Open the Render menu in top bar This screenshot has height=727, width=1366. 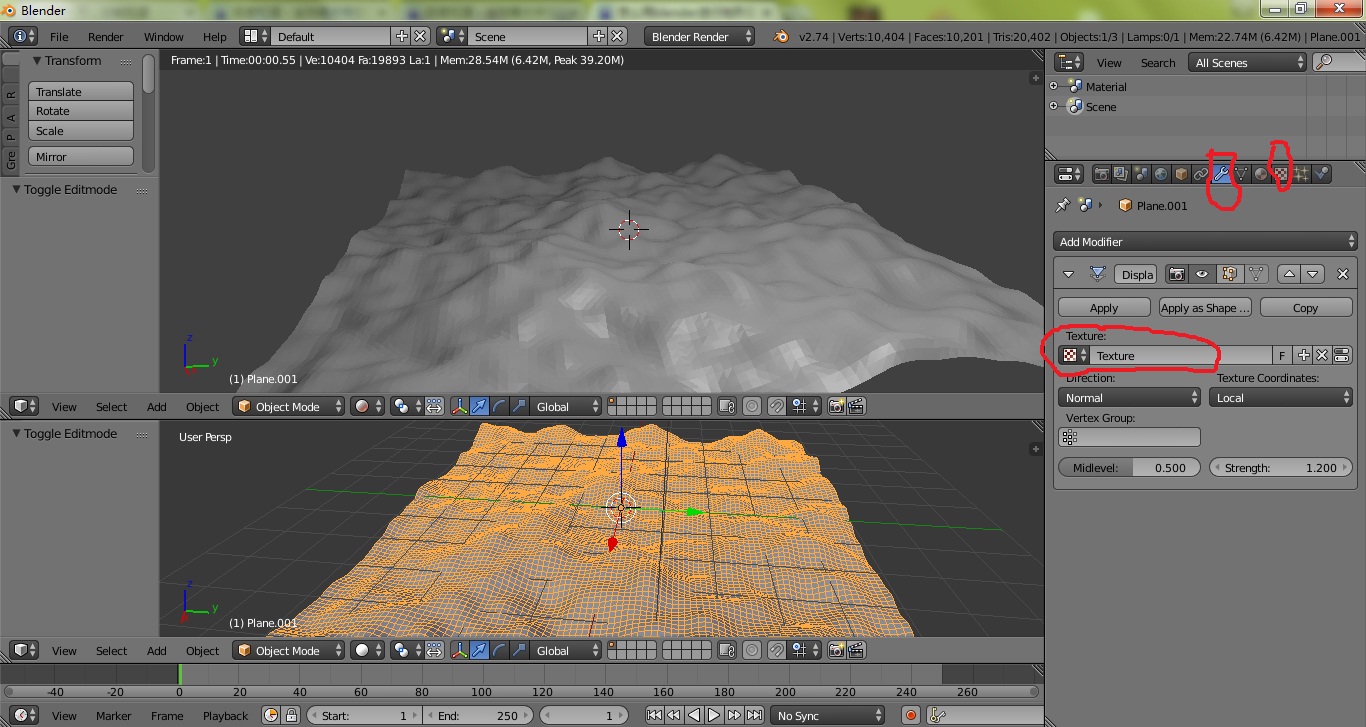(x=106, y=37)
